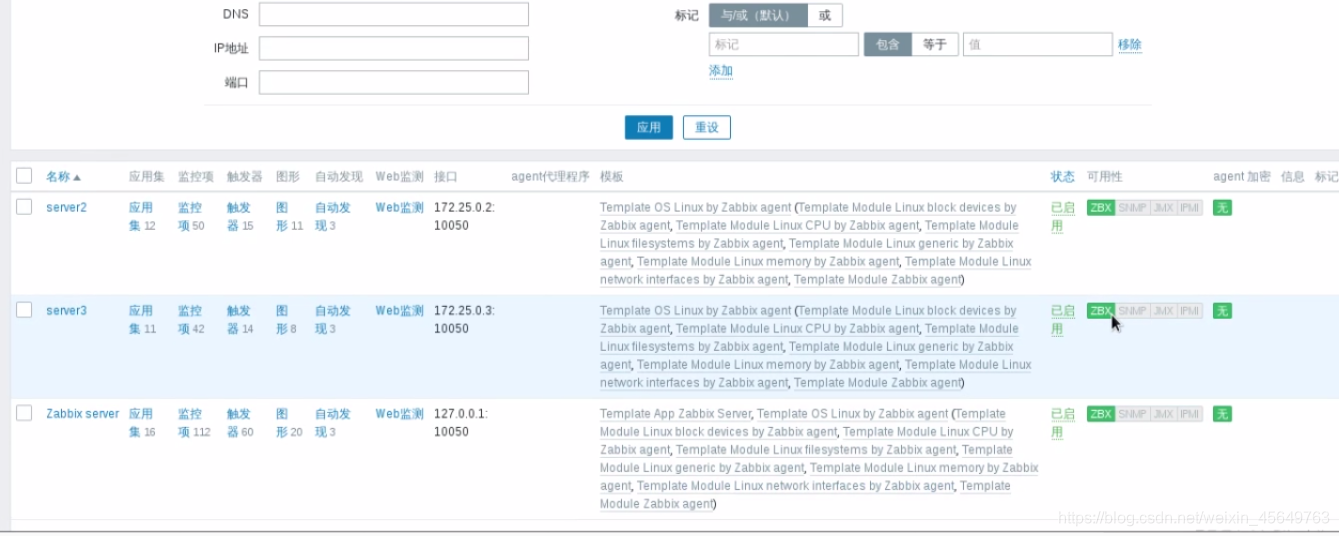
Task: Open 监控项 for Zabbix server
Action: (x=190, y=422)
